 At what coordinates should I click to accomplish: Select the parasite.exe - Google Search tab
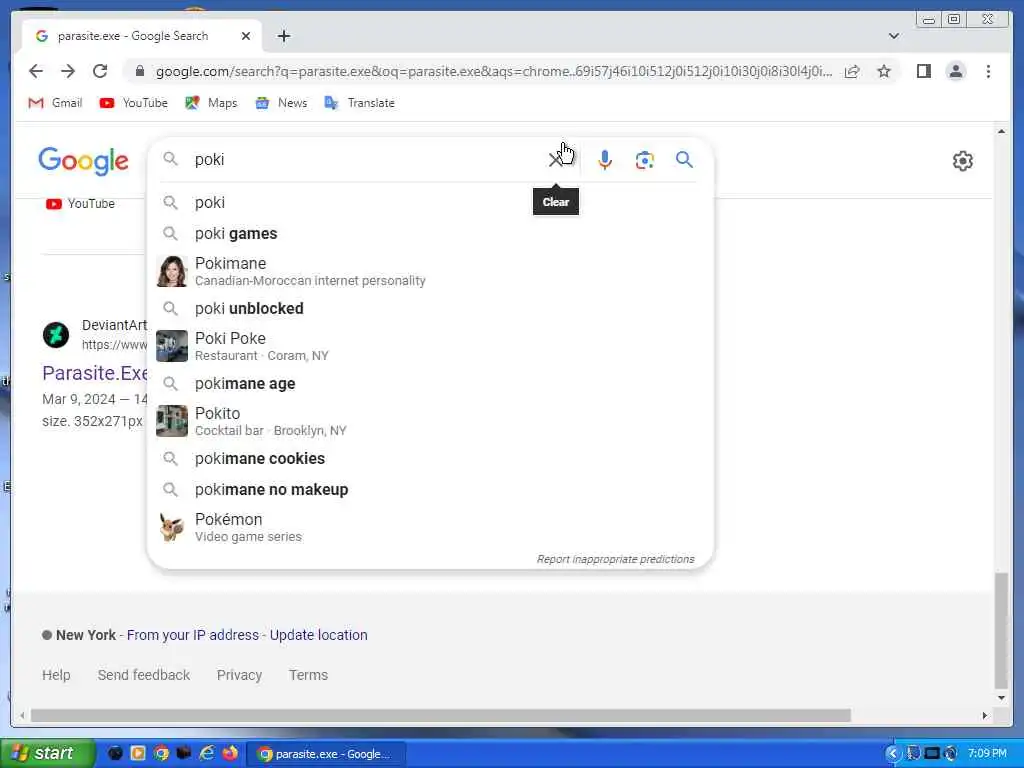[142, 36]
